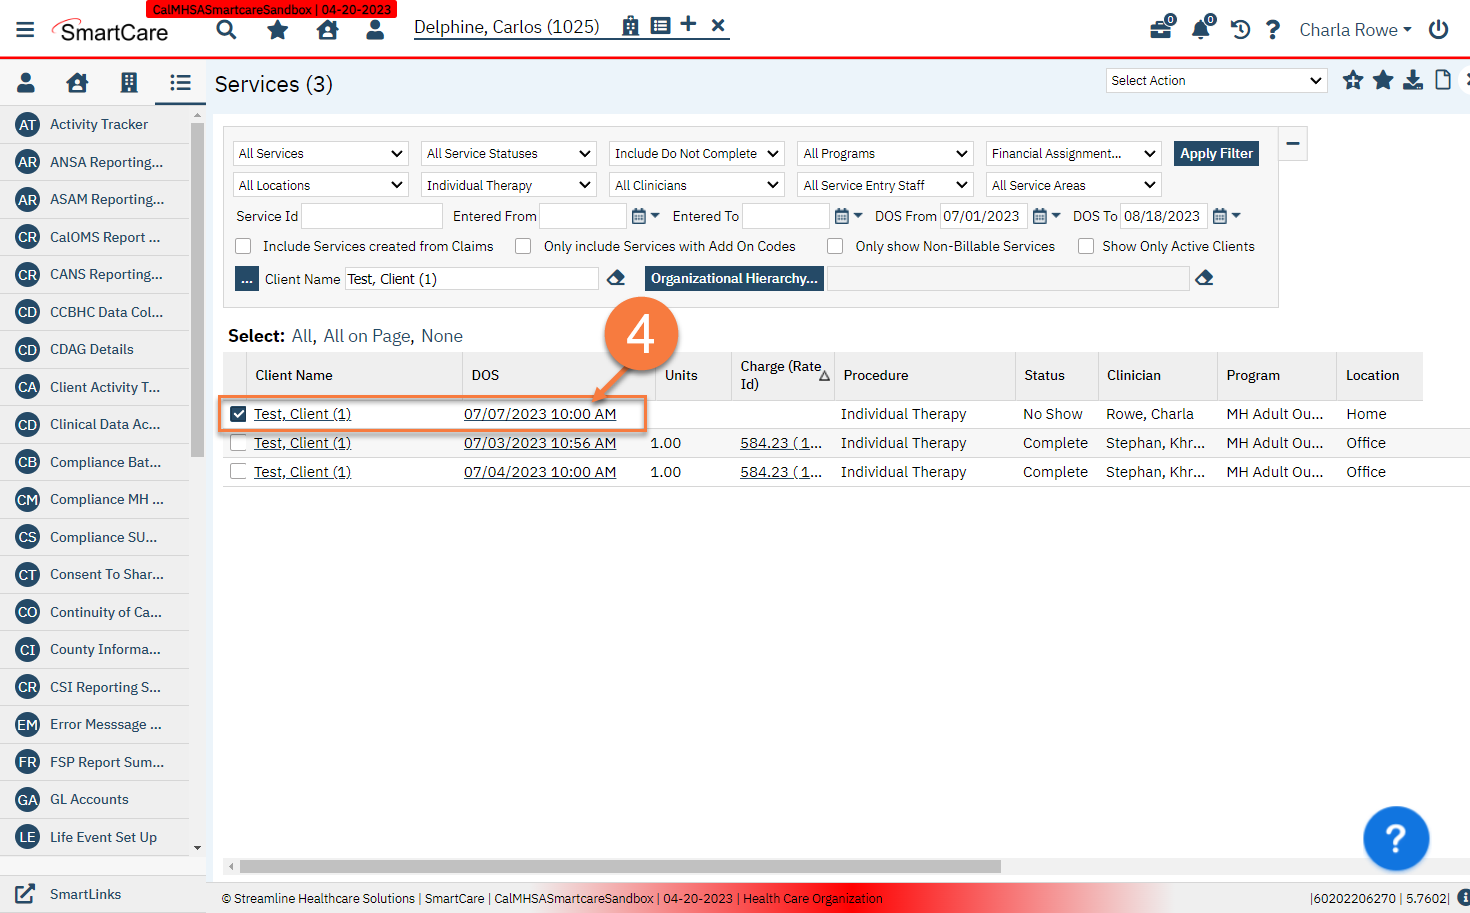Open the history clock icon in top bar
The image size is (1470, 913).
coord(1239,30)
